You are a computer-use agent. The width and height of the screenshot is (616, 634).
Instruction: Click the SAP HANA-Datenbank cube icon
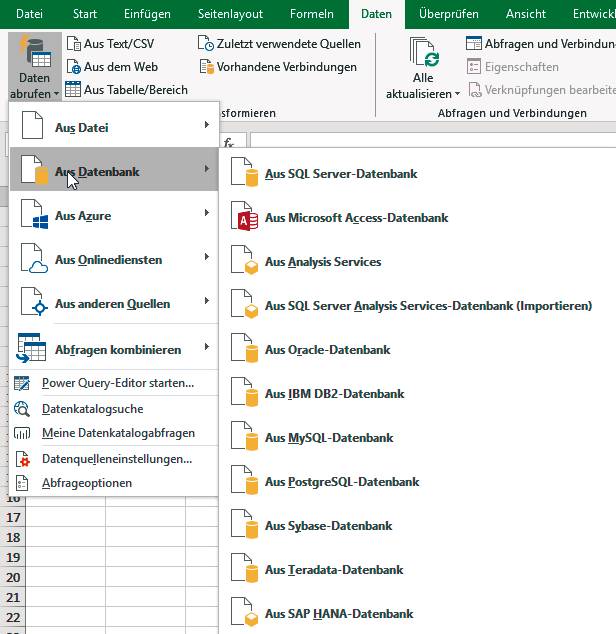coord(244,613)
